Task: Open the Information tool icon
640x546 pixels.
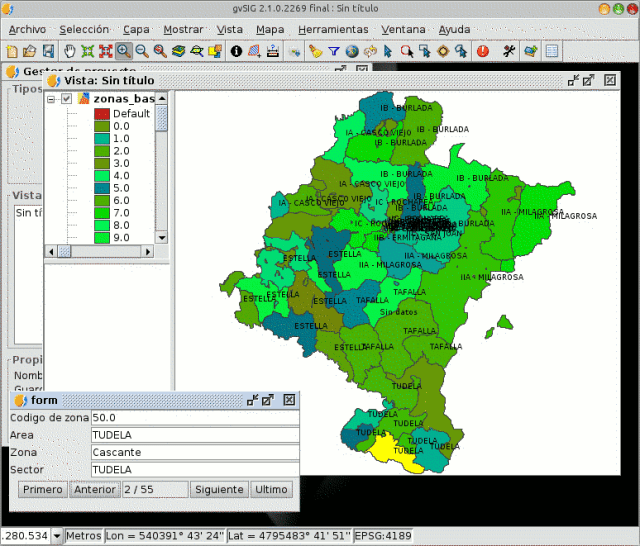Action: click(x=236, y=50)
